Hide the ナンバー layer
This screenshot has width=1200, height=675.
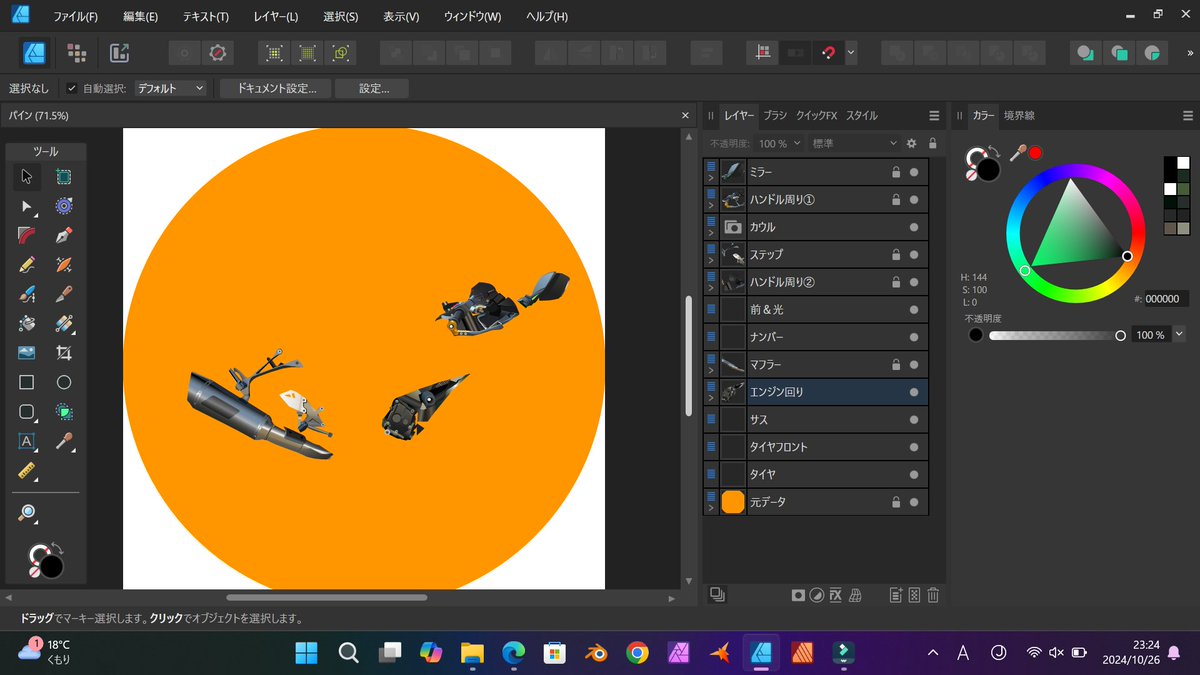[914, 337]
